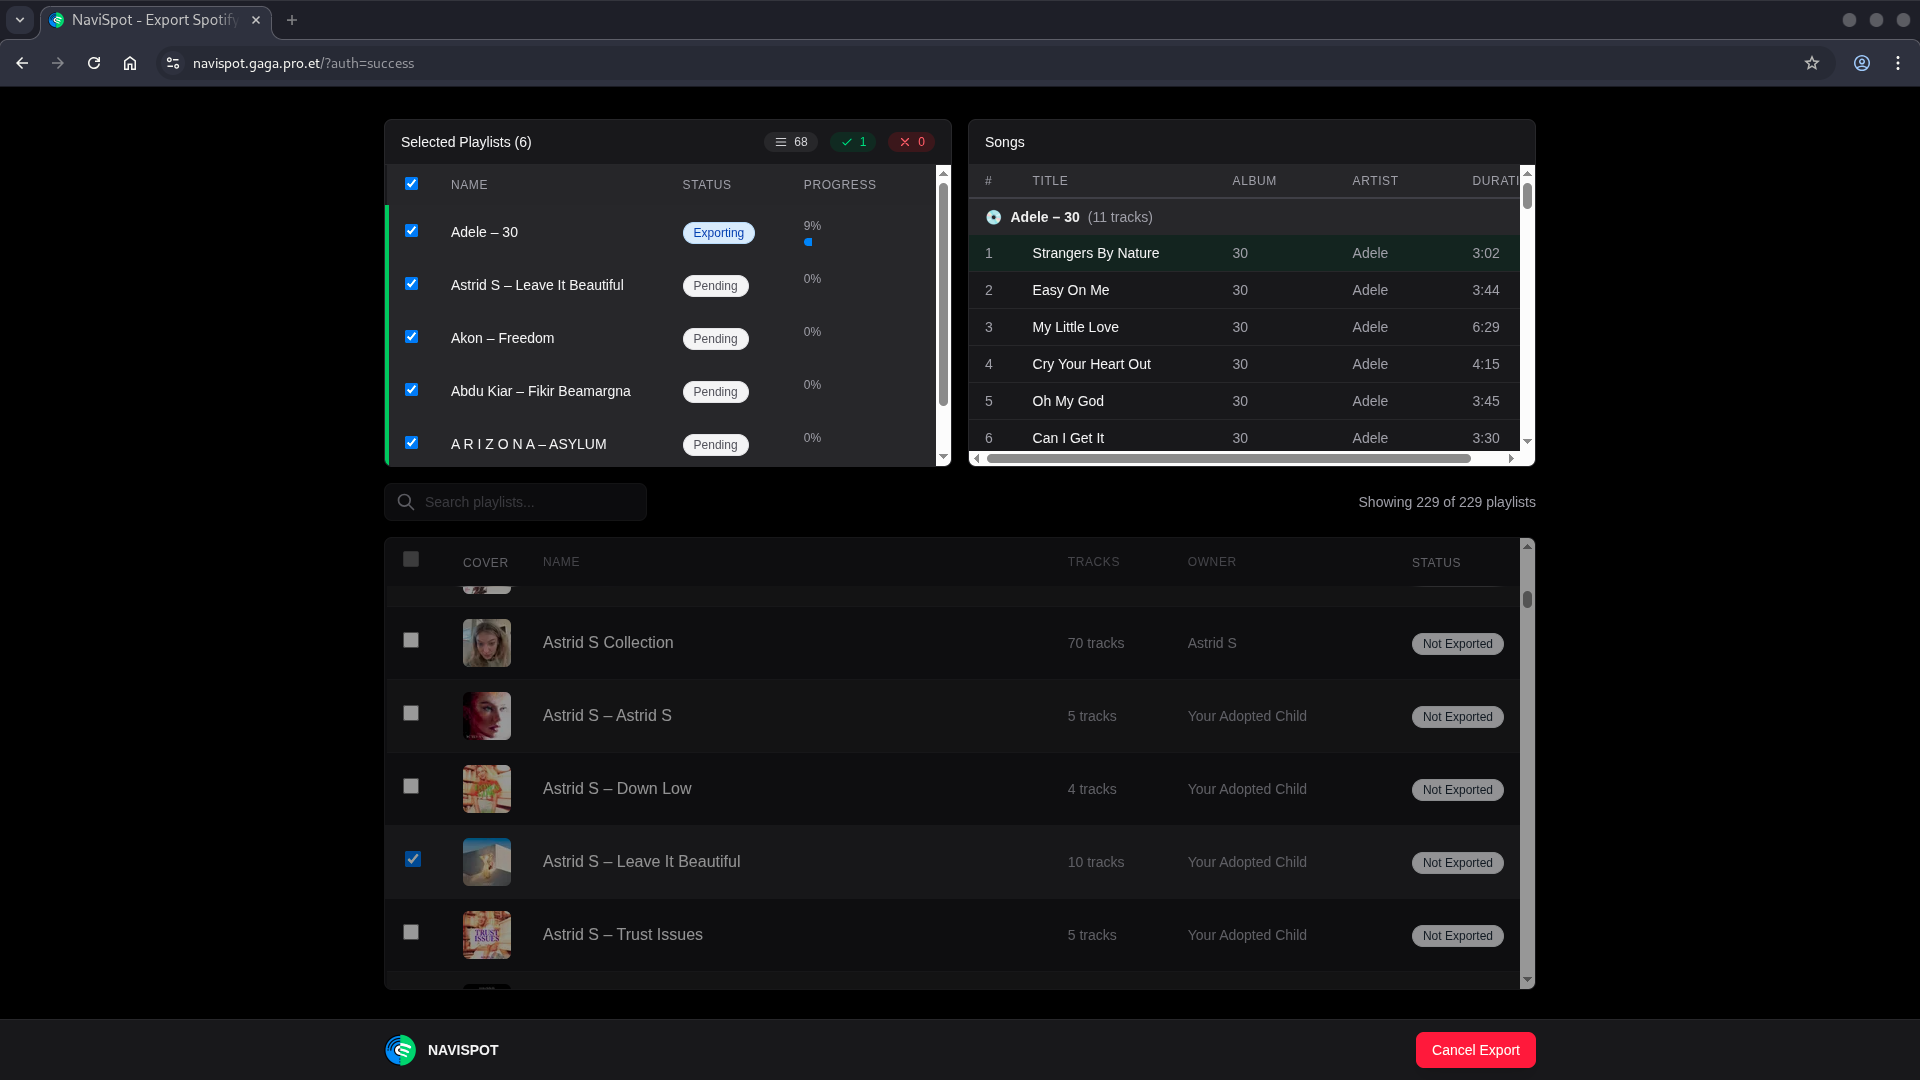Viewport: 1920px width, 1080px height.
Task: Enable the Astrid S Collection checkbox
Action: (x=411, y=640)
